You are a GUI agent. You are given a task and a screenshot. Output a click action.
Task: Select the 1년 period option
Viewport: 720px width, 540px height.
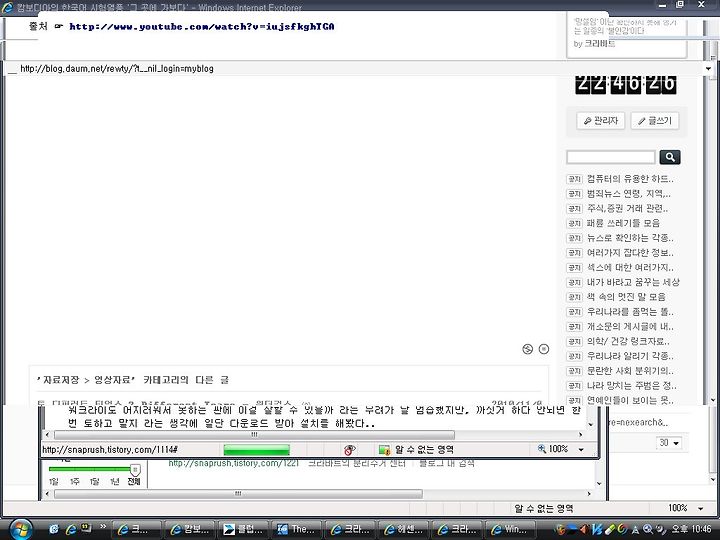[114, 481]
